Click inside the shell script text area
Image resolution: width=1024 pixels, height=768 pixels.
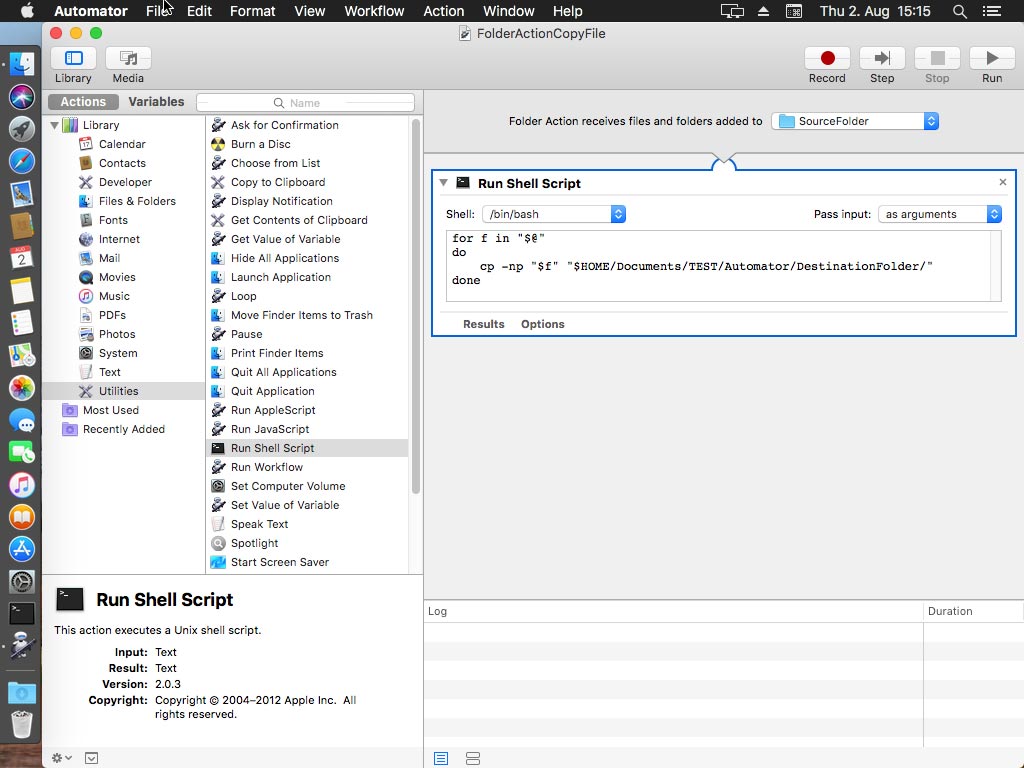point(724,266)
